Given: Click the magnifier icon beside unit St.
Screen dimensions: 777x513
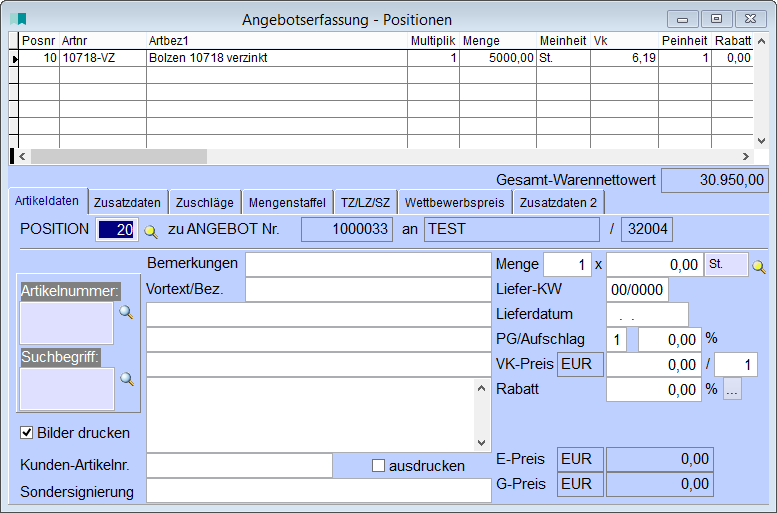Looking at the screenshot, I should 759,266.
